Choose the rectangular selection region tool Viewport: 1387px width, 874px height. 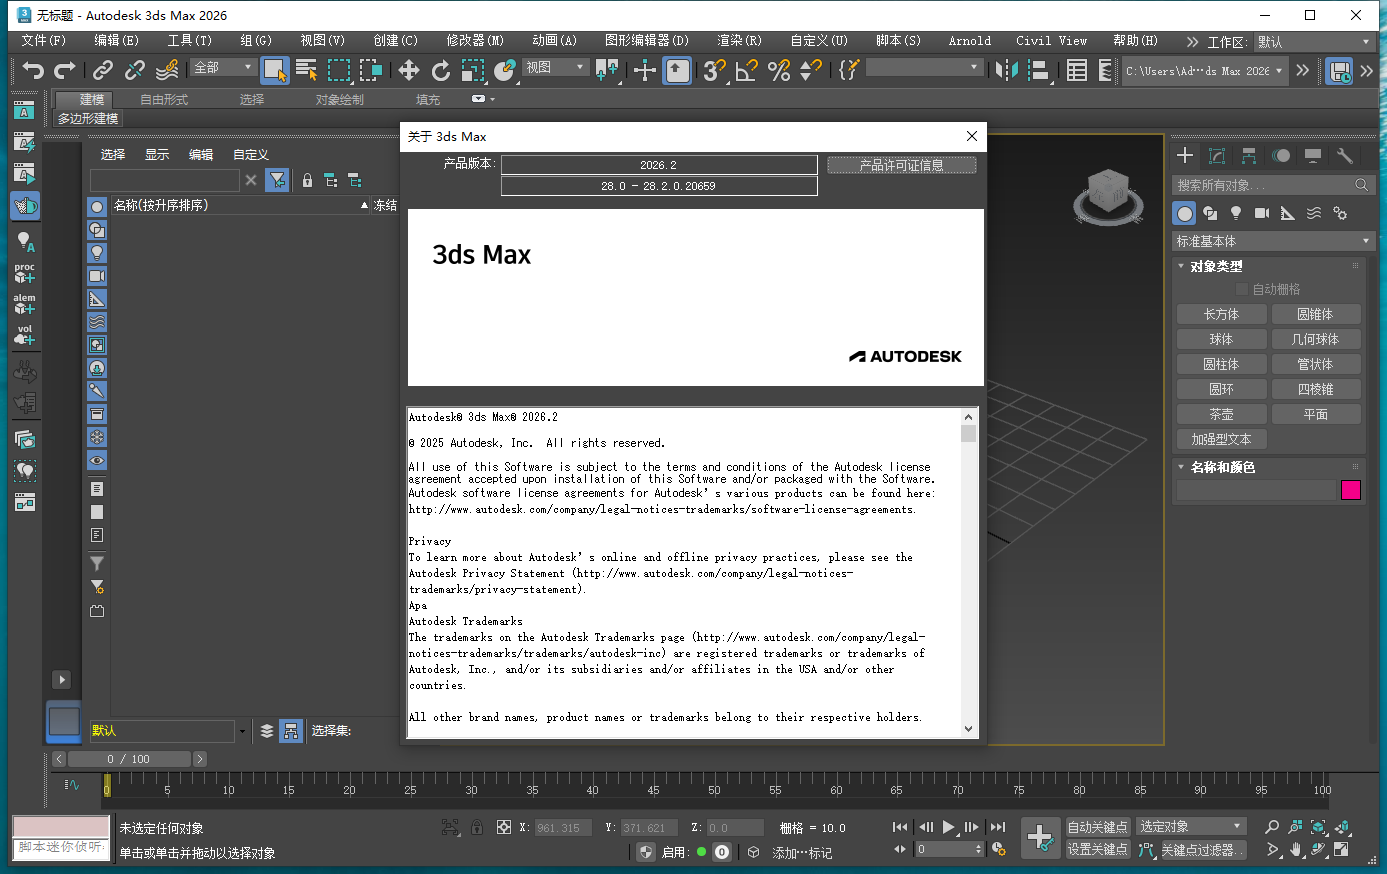pos(339,70)
